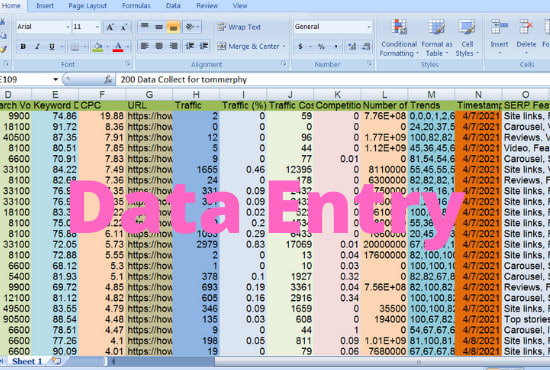Viewport: 550px width, 370px height.
Task: Switch to the Data tab
Action: [173, 6]
